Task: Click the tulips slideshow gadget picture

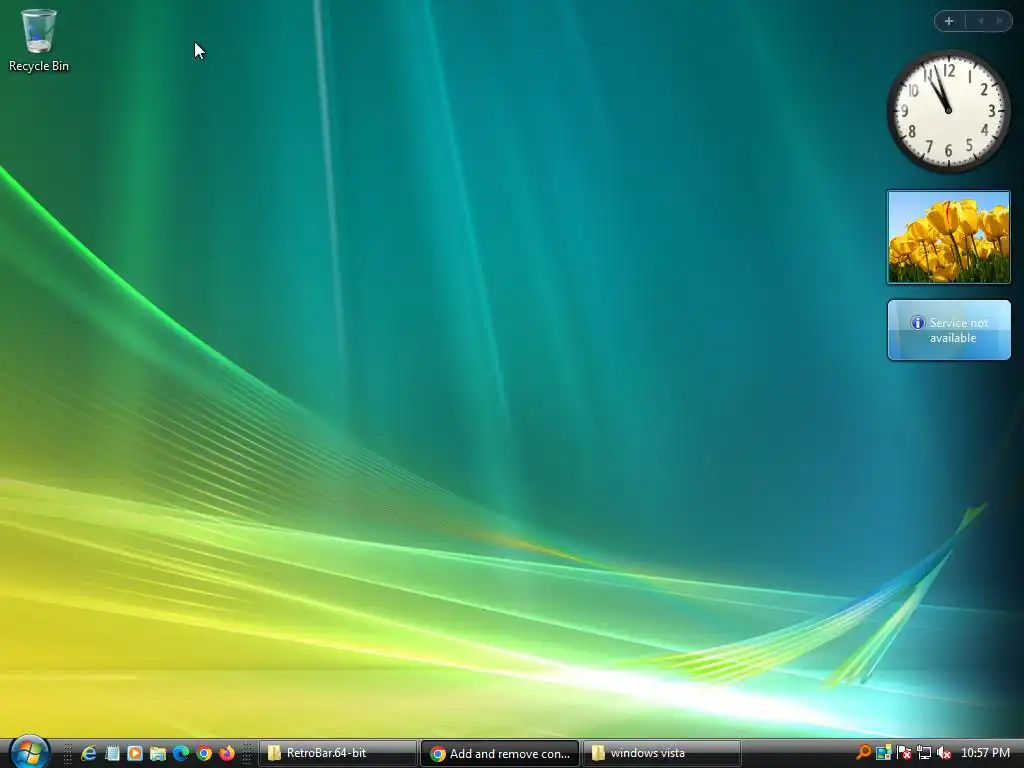Action: pos(948,237)
